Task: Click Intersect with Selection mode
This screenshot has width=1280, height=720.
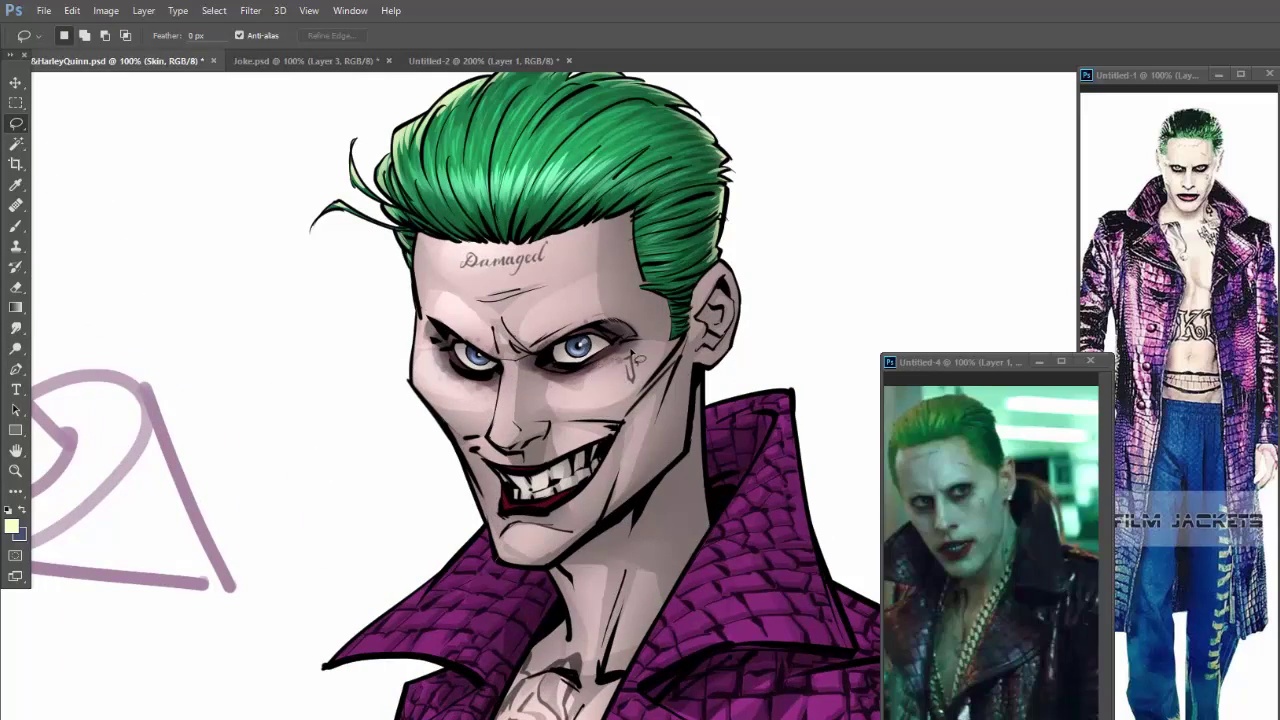Action: pyautogui.click(x=125, y=35)
